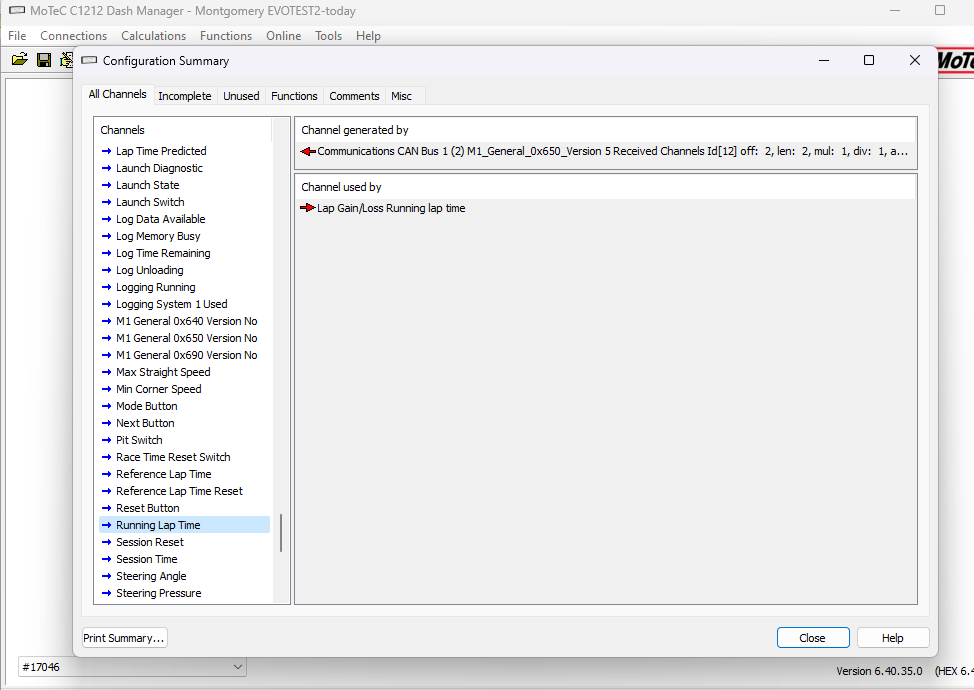Image resolution: width=974 pixels, height=690 pixels.
Task: Open the Connections menu
Action: click(x=73, y=36)
